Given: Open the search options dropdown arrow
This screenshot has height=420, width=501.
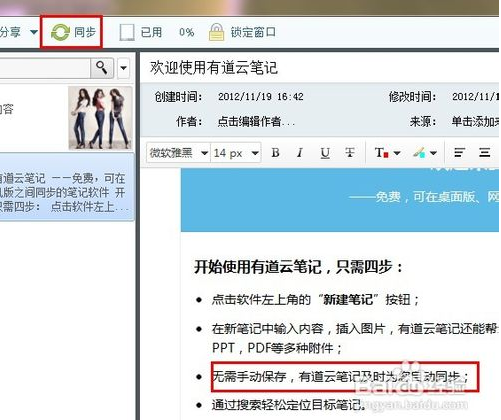Looking at the screenshot, I should (x=123, y=68).
